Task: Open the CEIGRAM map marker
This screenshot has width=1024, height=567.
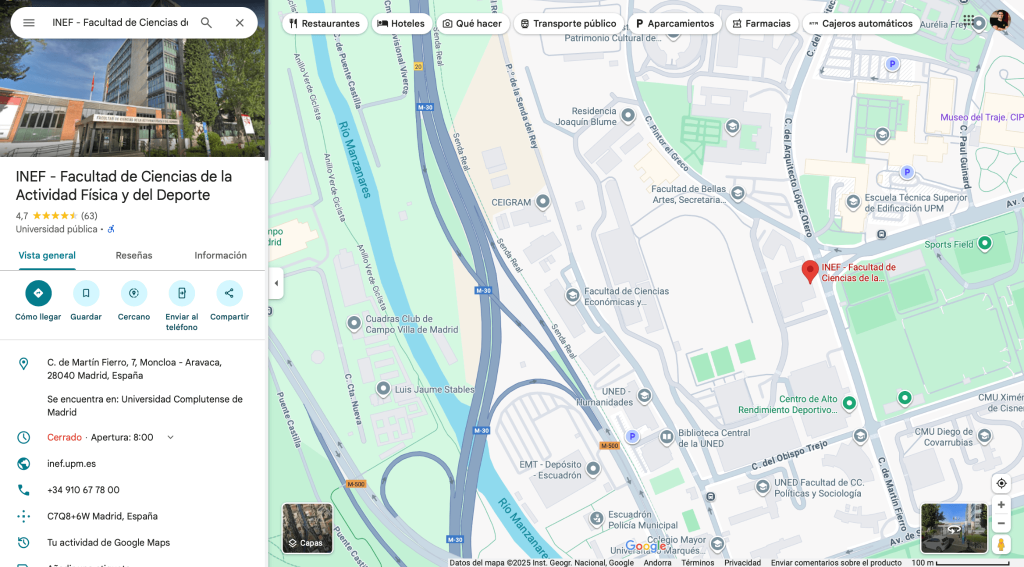Action: [x=543, y=202]
